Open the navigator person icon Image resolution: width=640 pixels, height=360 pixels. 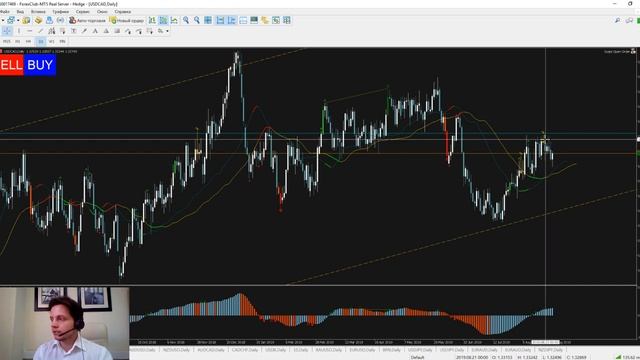(49, 20)
